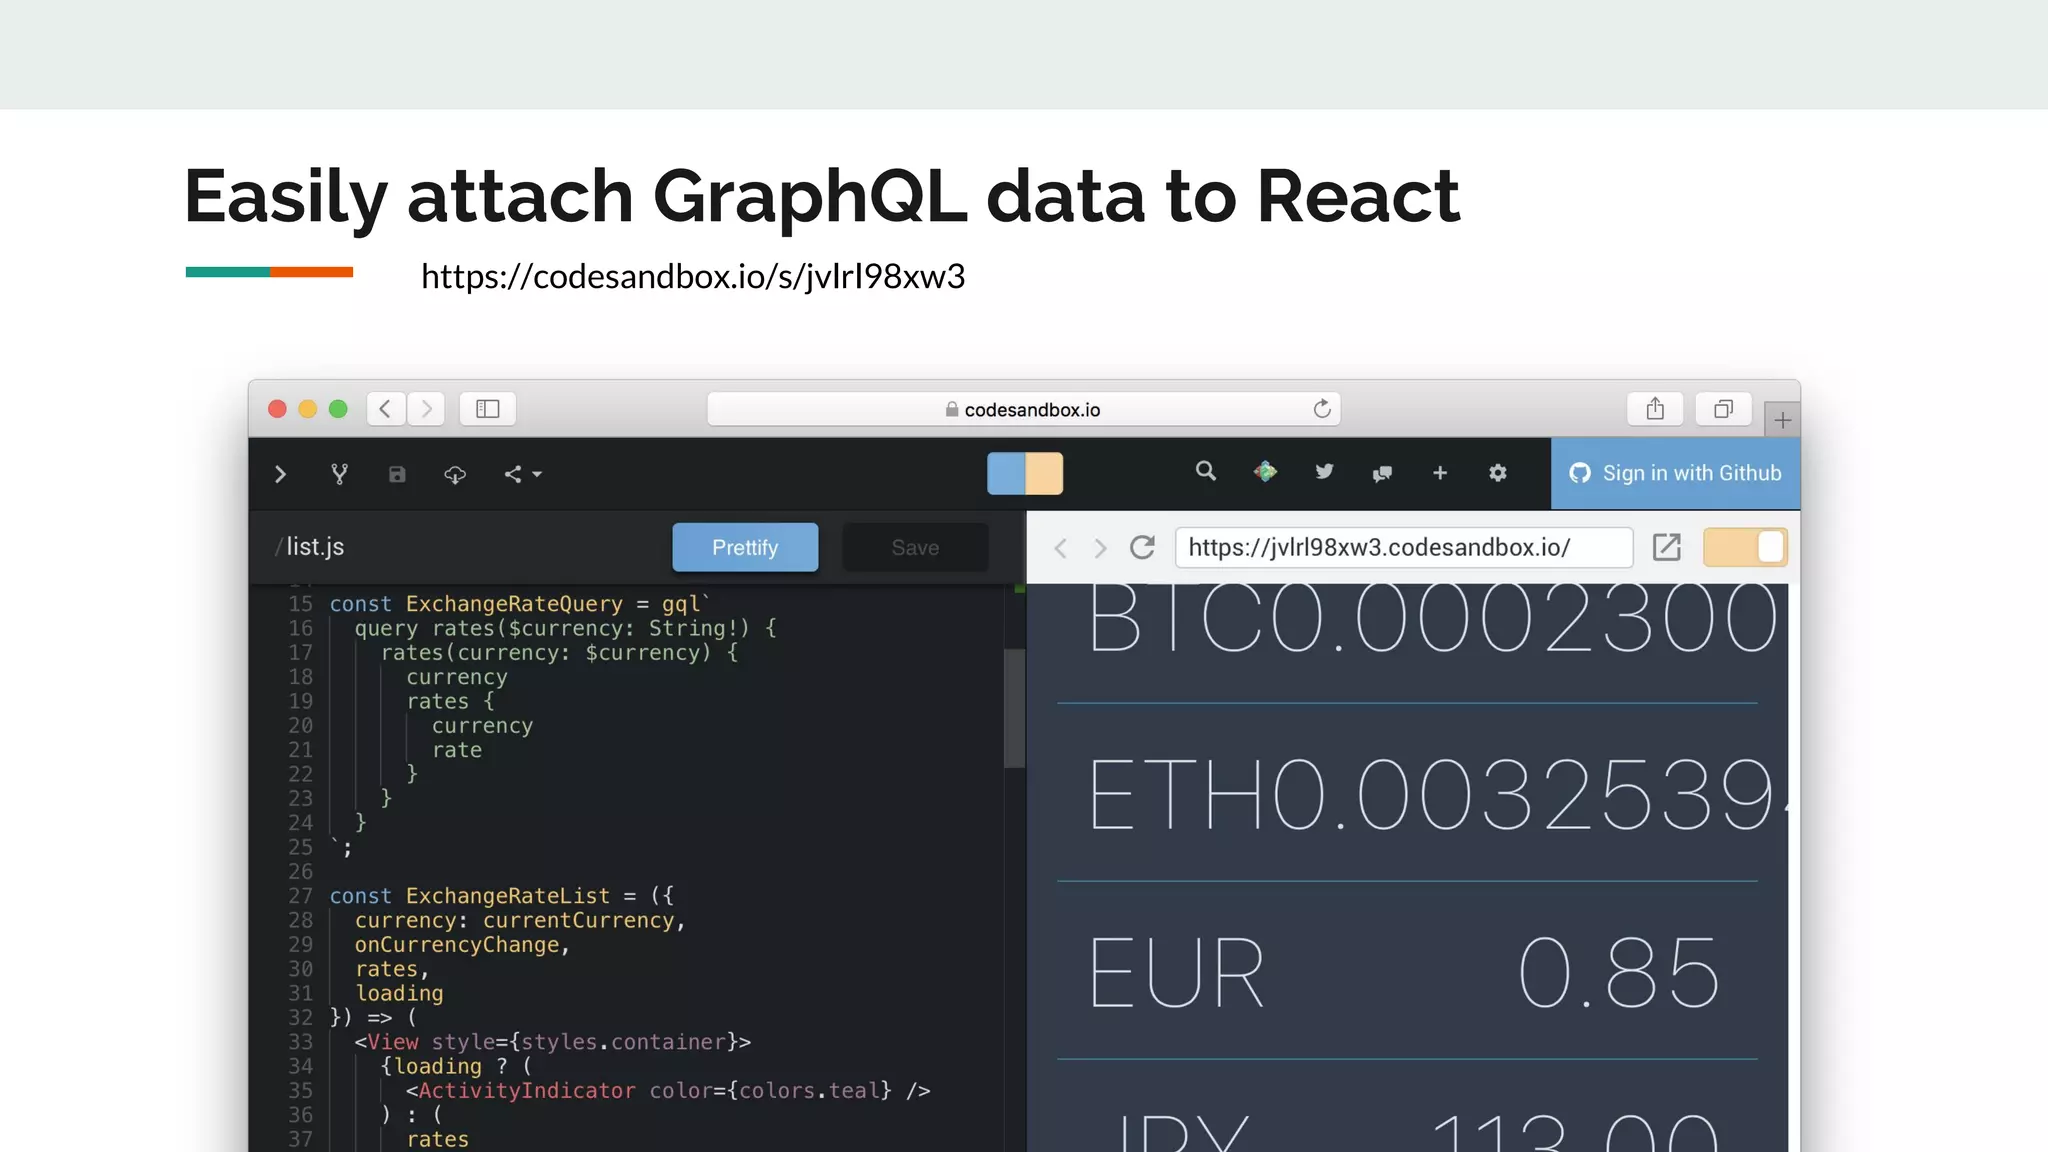Reload page via Safari reload icon

pyautogui.click(x=1322, y=409)
